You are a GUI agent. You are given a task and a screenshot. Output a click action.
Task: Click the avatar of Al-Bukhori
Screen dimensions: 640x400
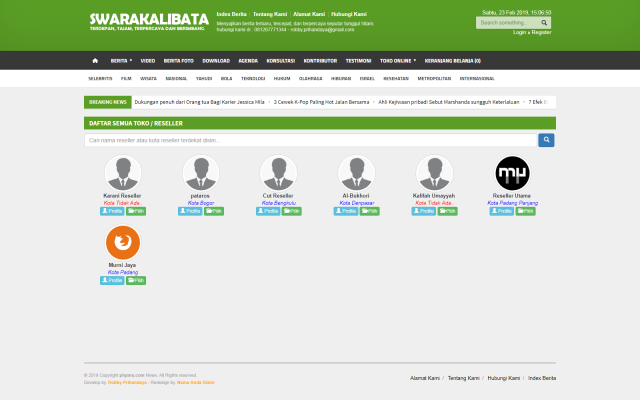click(356, 172)
